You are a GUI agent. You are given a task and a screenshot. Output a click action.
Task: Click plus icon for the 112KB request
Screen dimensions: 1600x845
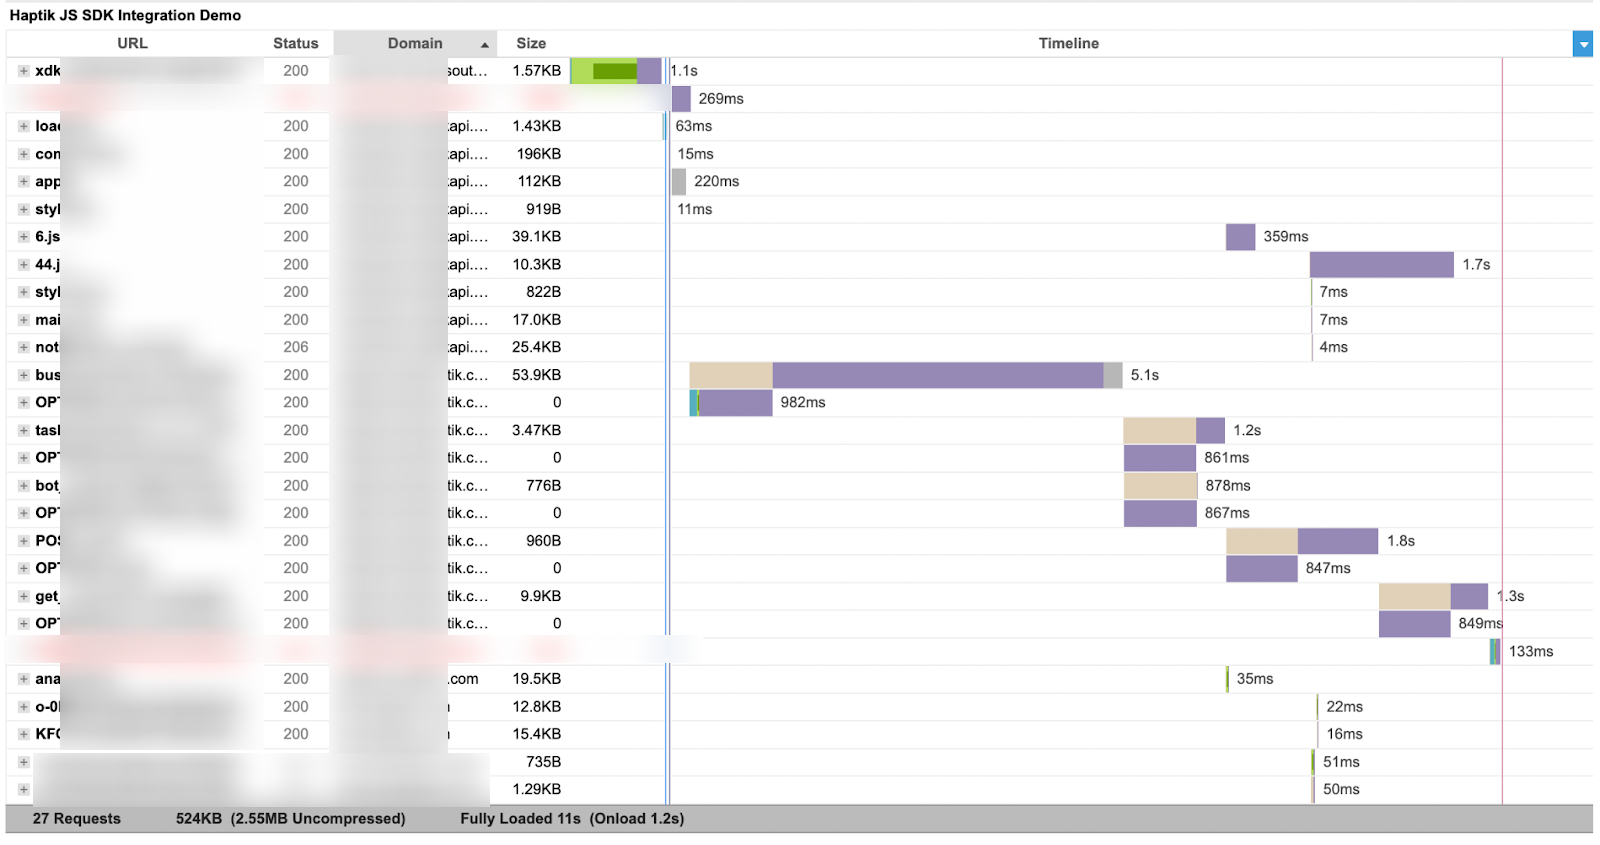tap(23, 181)
